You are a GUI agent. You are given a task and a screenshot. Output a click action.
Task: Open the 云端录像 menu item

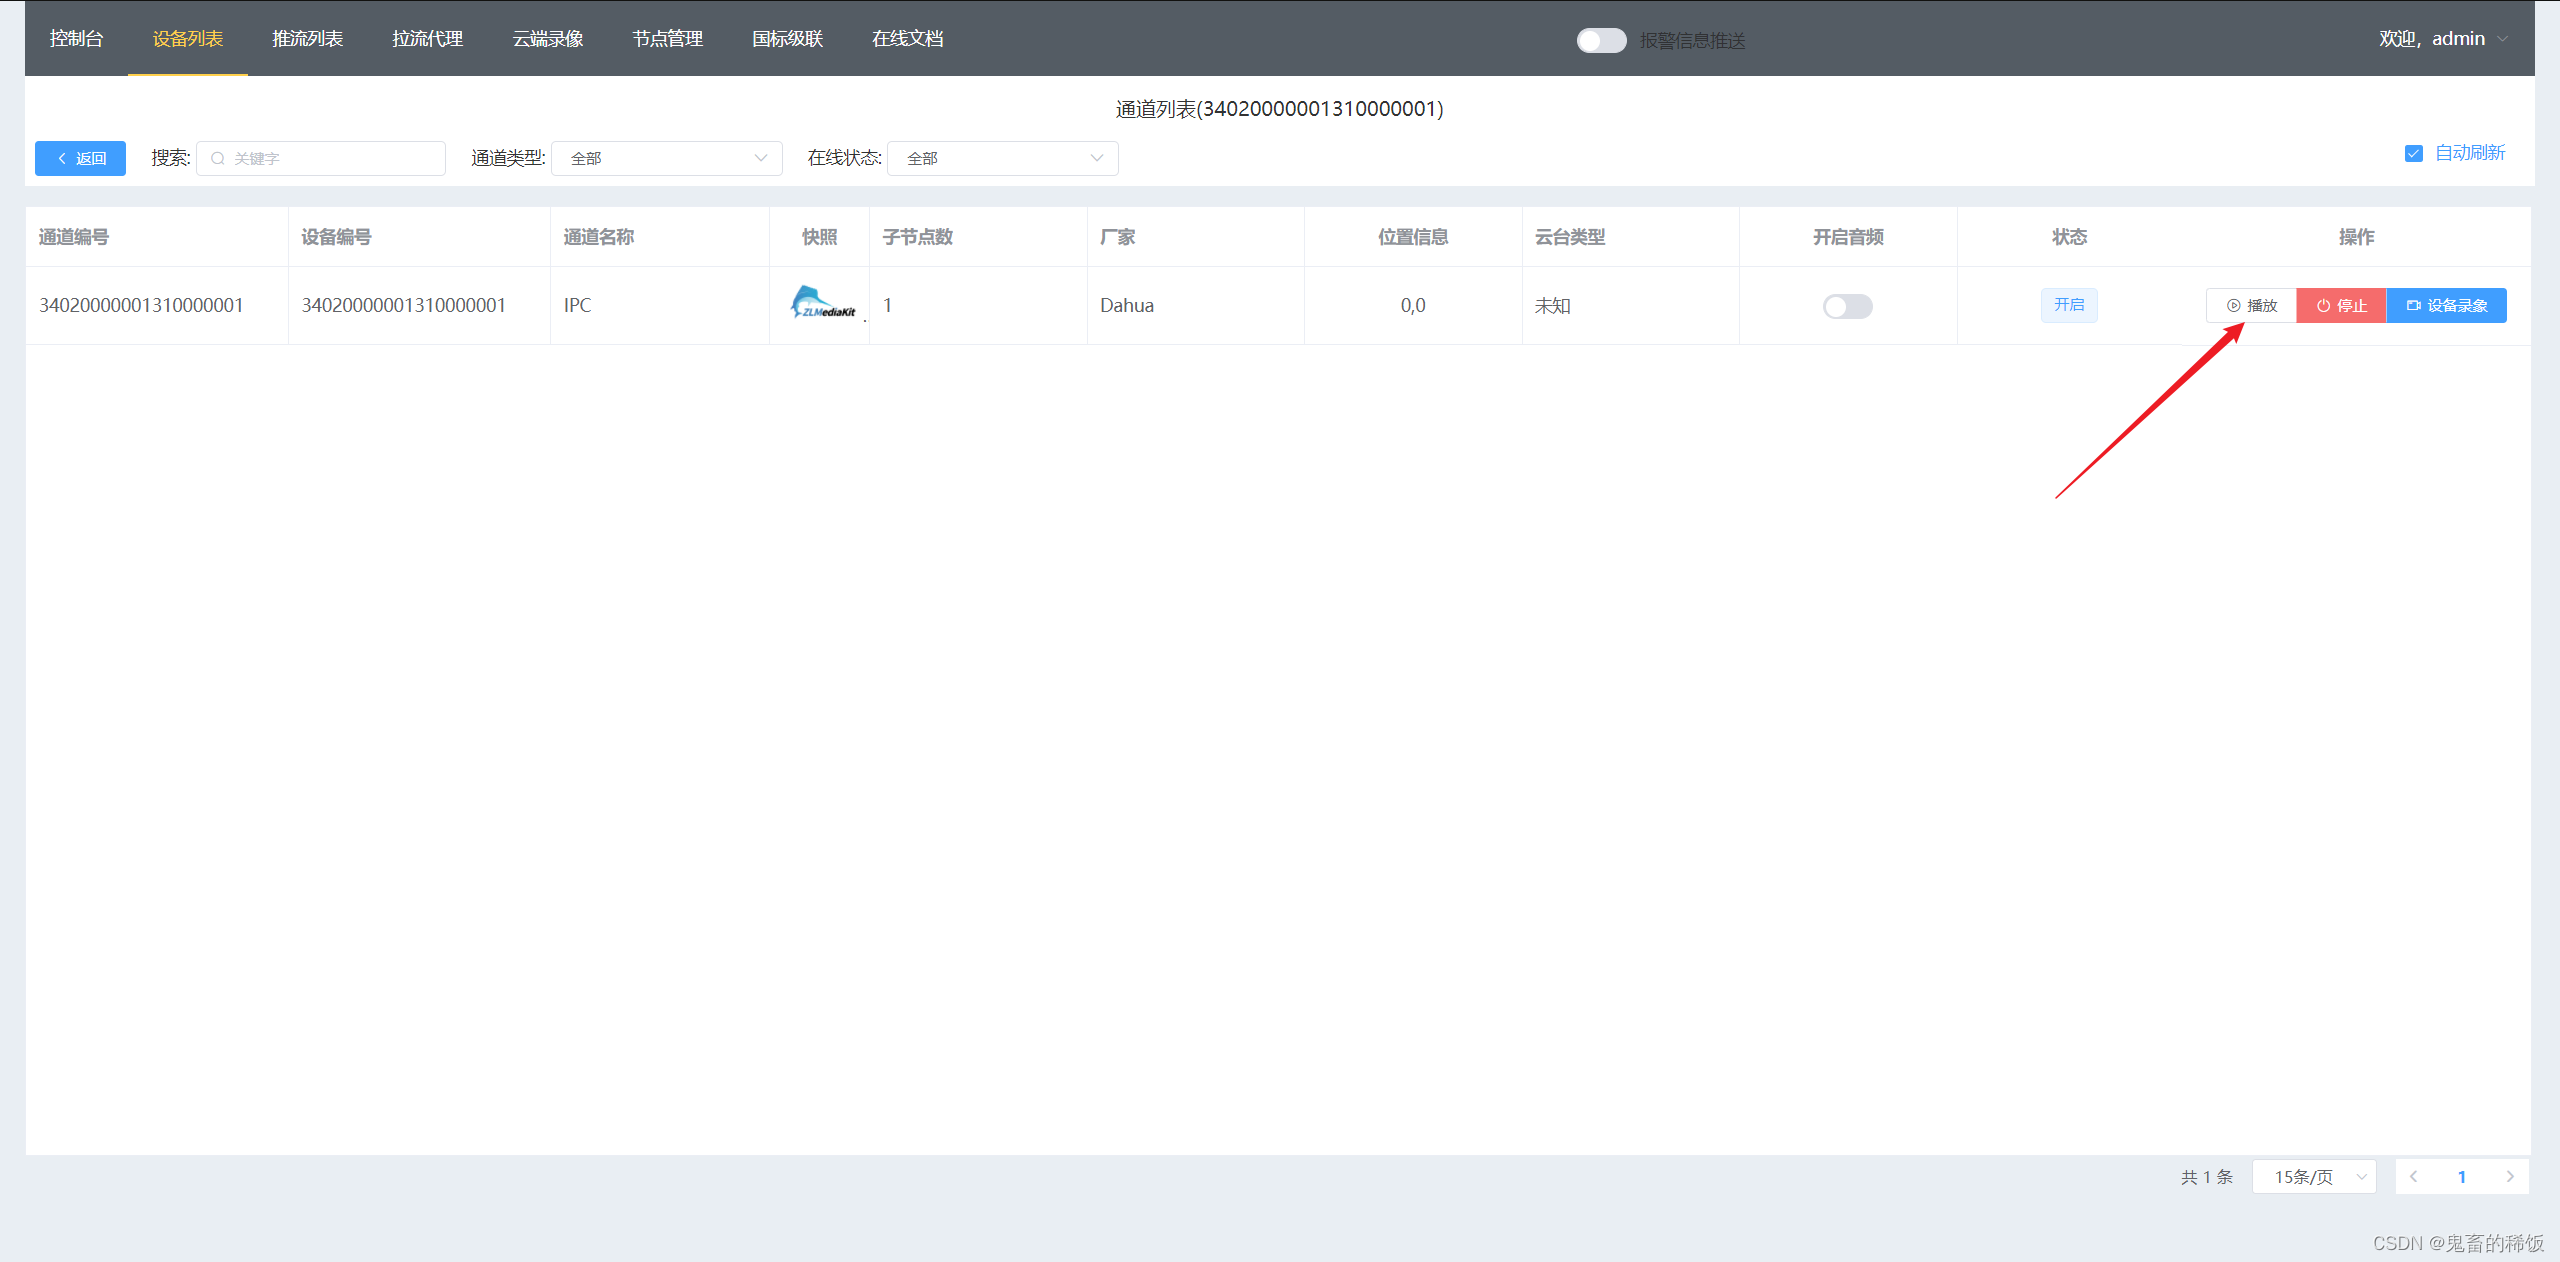(547, 39)
